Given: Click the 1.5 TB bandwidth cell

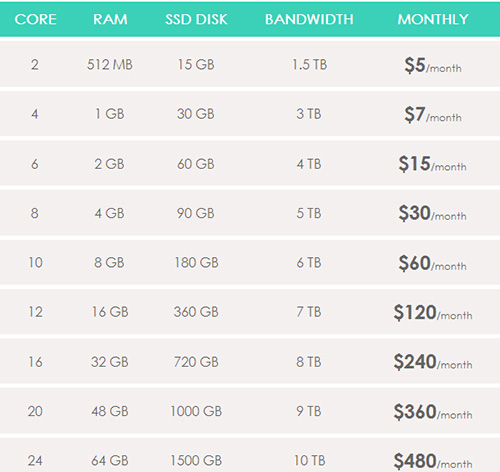Looking at the screenshot, I should click(309, 65).
